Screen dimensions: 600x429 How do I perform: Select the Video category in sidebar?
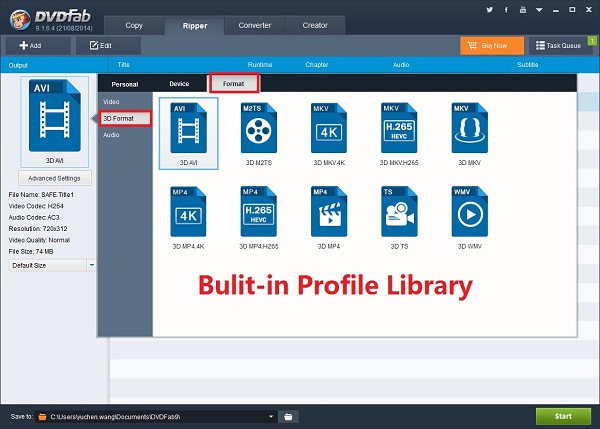[111, 102]
